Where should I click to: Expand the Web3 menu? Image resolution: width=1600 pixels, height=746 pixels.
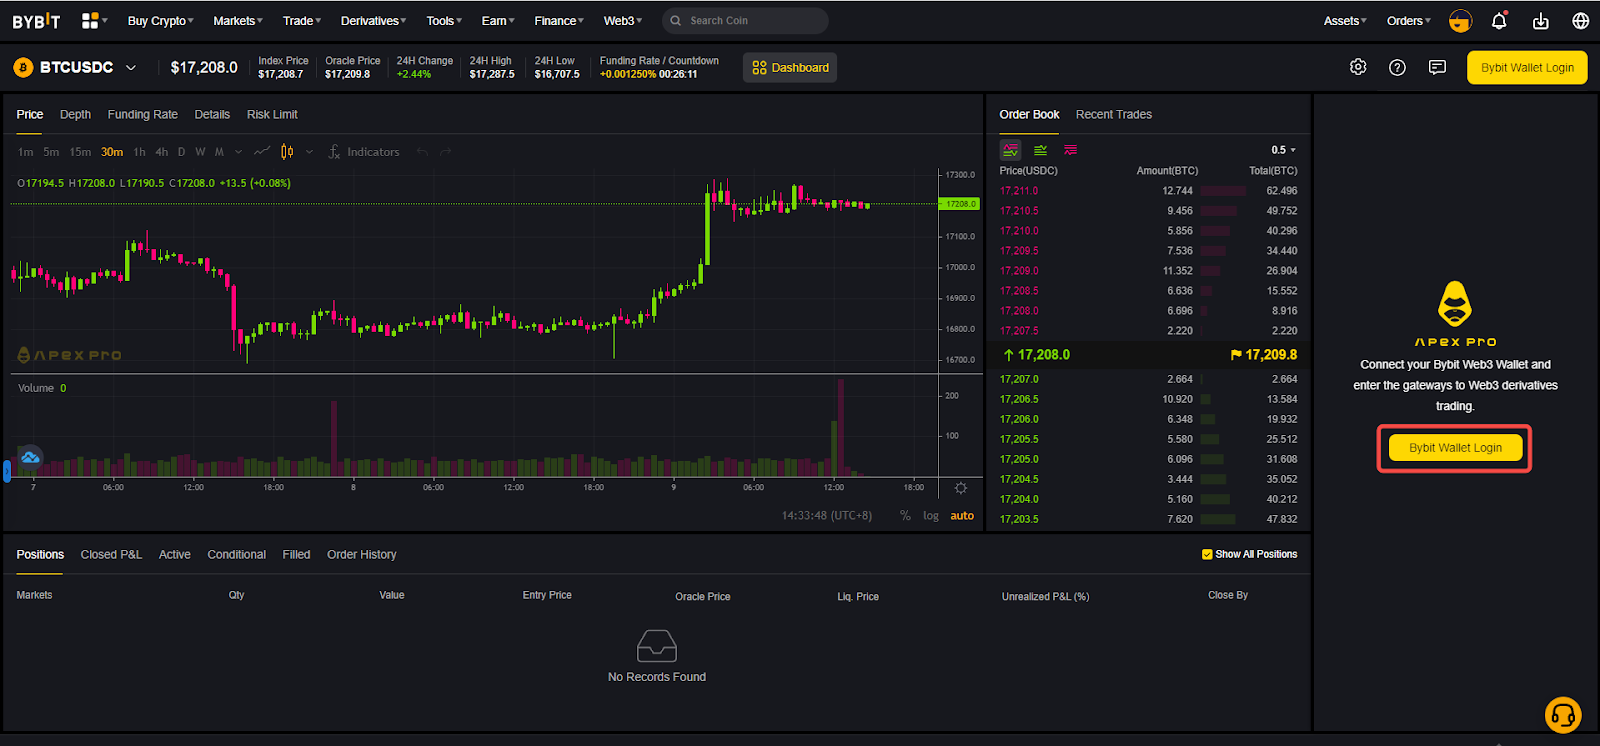click(622, 21)
